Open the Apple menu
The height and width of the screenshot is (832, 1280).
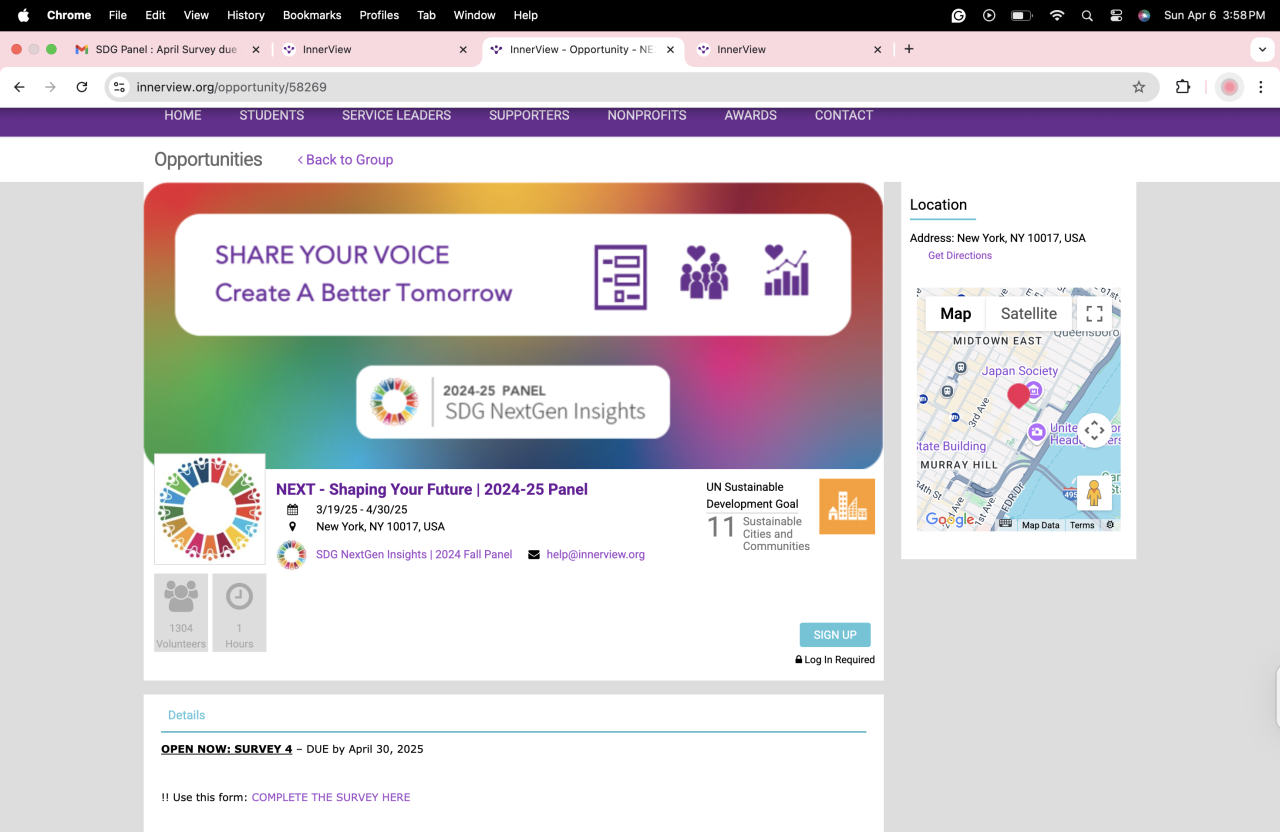click(x=24, y=15)
